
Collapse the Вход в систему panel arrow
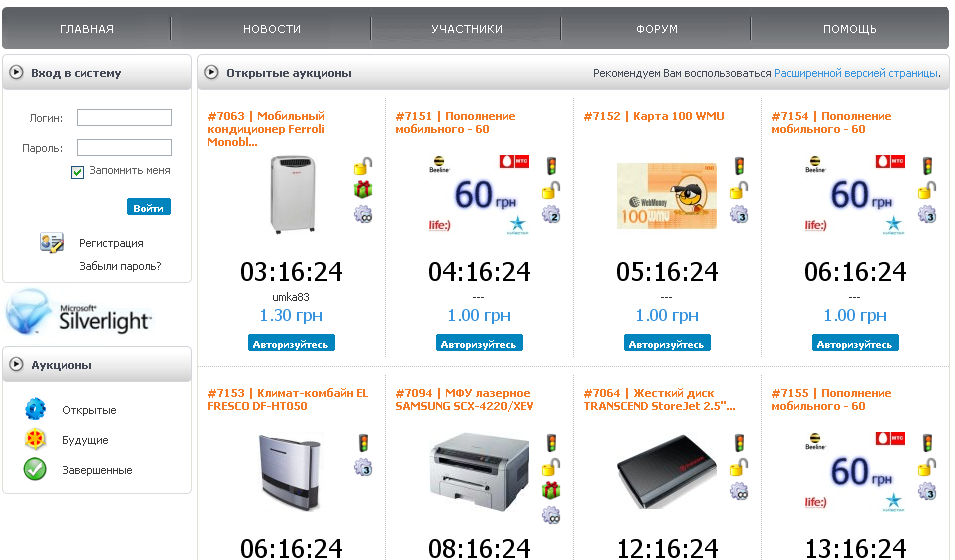[x=16, y=72]
